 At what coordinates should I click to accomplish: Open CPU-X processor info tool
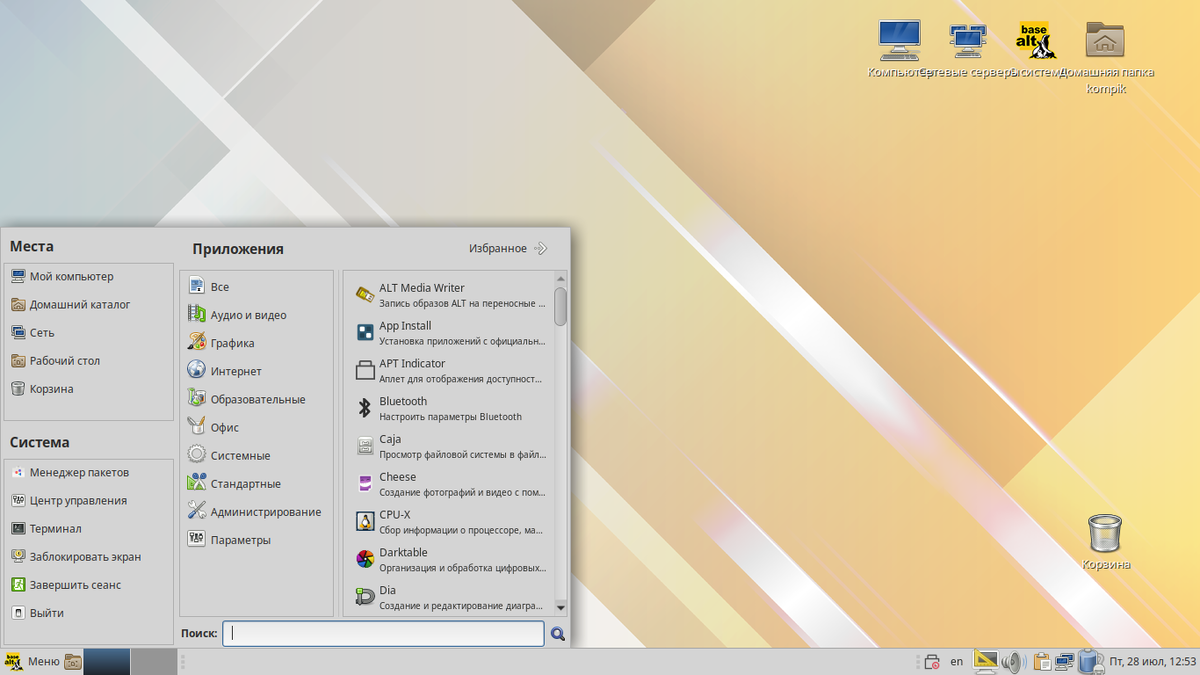click(x=451, y=522)
